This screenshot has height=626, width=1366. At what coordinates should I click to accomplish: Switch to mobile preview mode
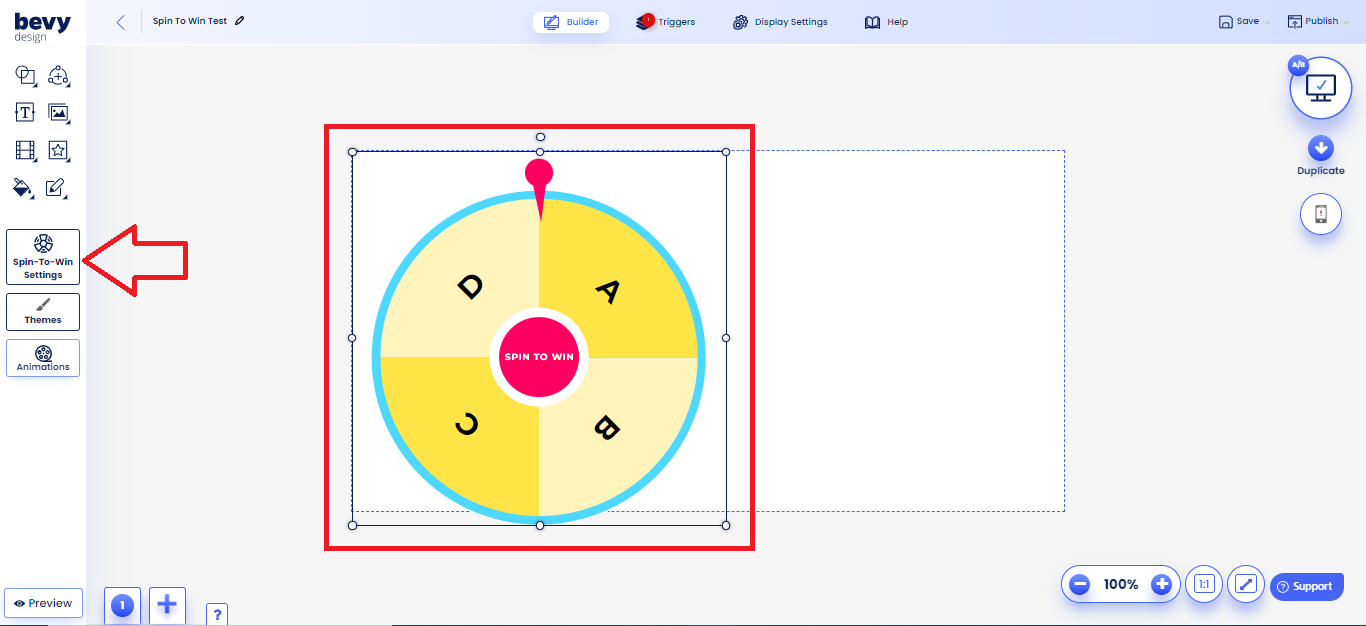[x=1321, y=213]
